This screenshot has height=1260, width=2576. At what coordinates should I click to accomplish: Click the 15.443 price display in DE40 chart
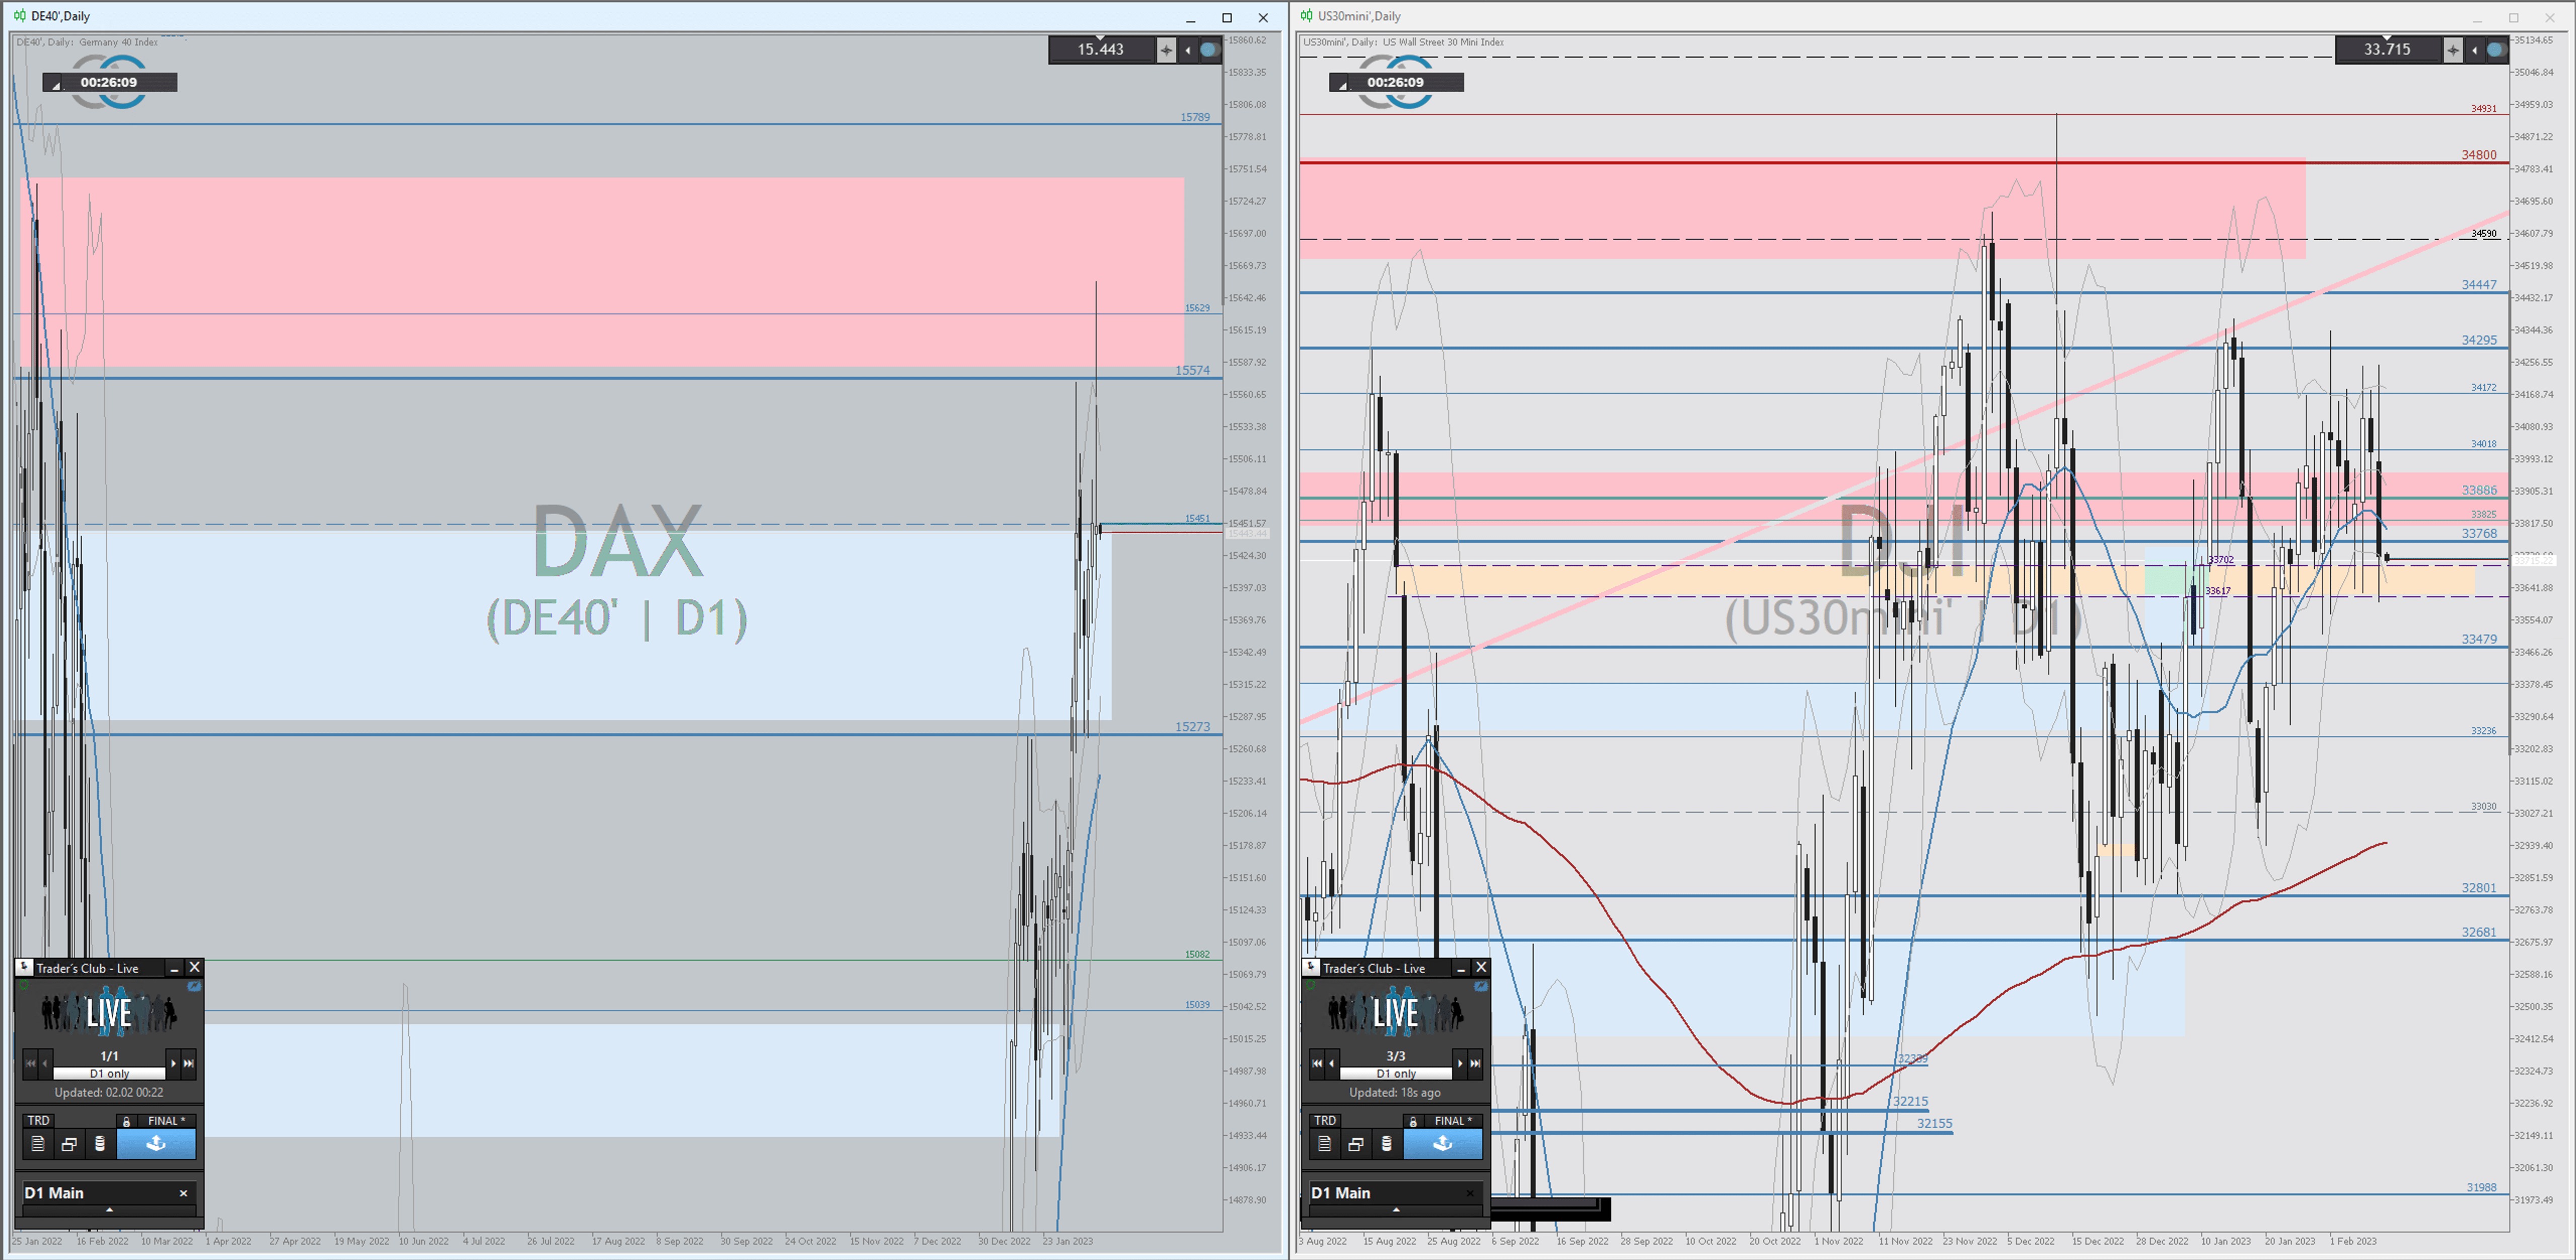(1100, 49)
